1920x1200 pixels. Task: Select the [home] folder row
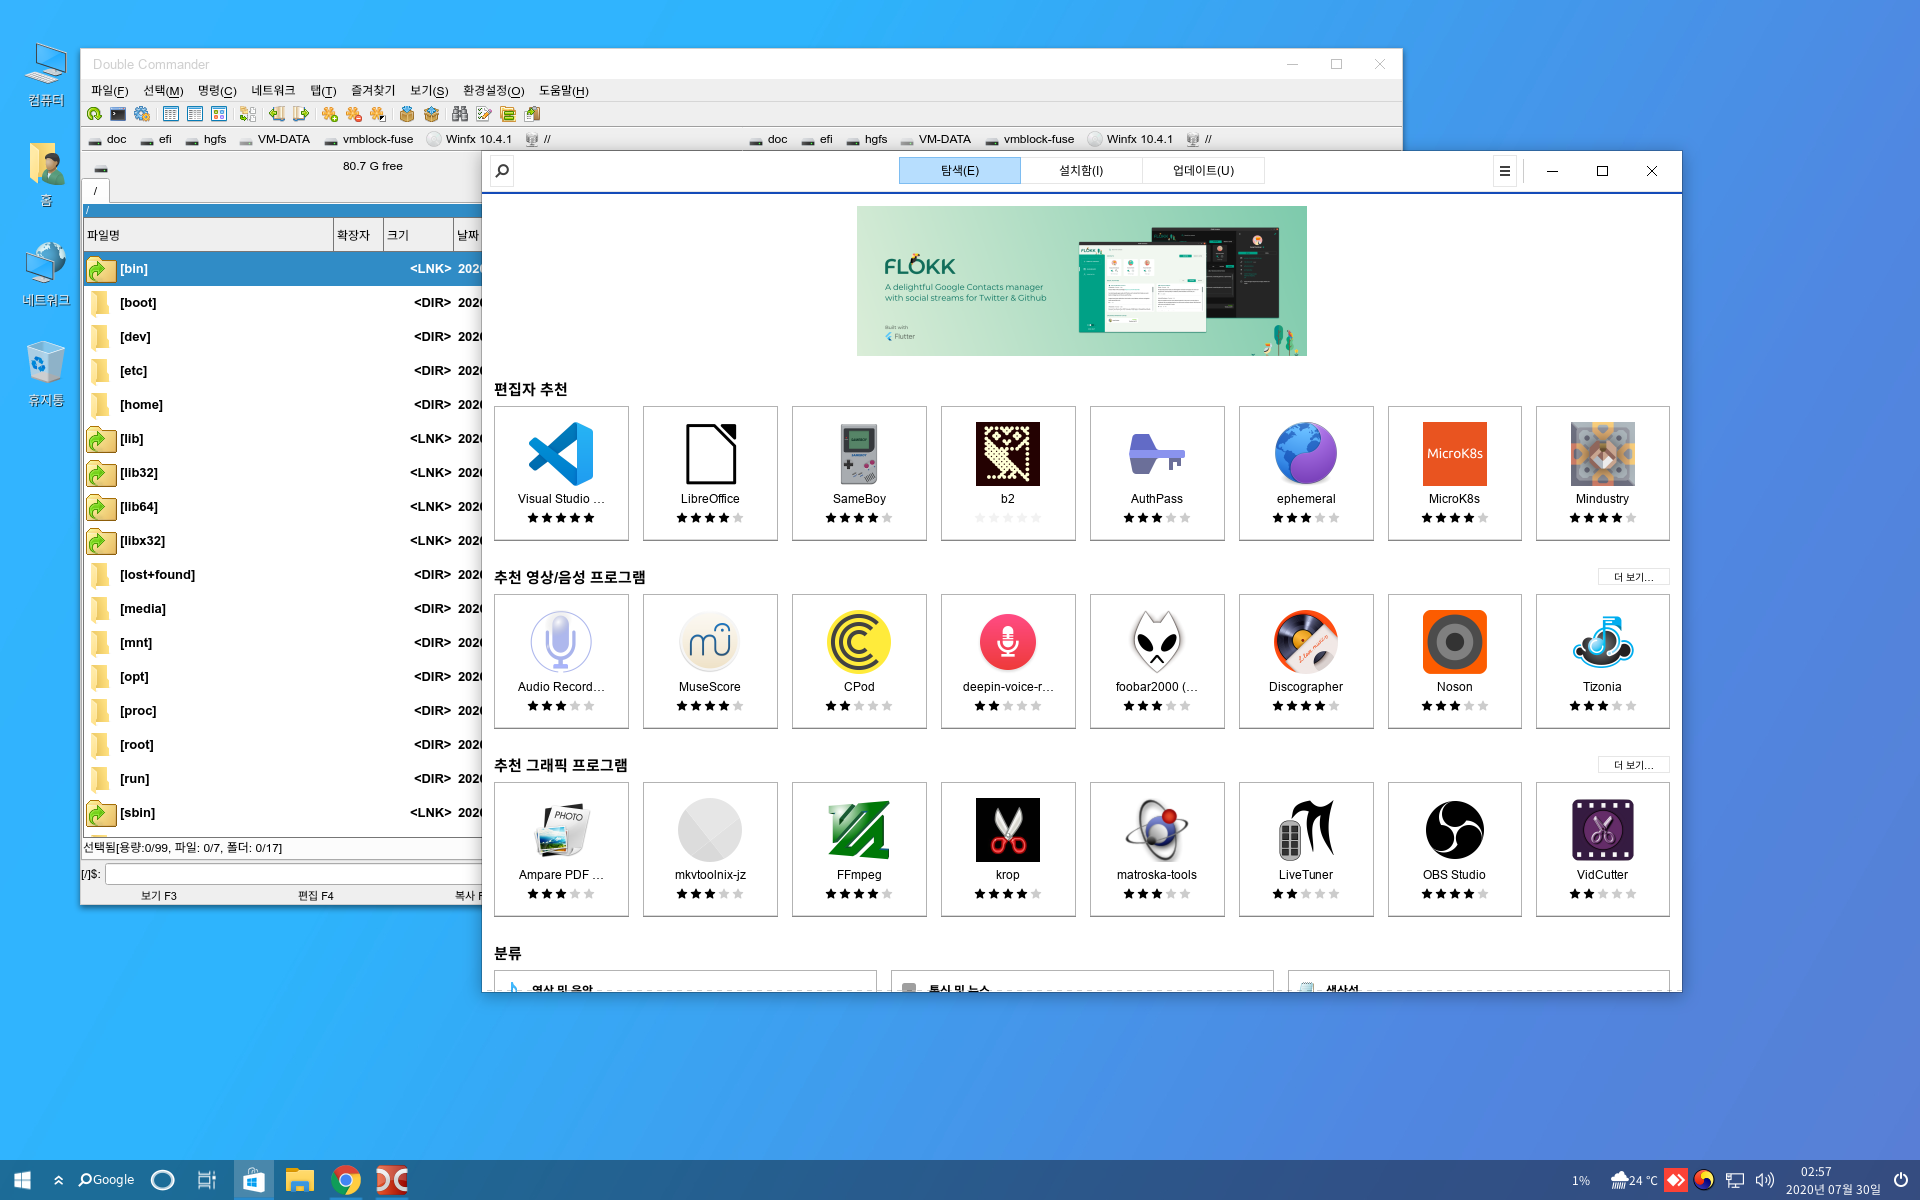tap(283, 405)
